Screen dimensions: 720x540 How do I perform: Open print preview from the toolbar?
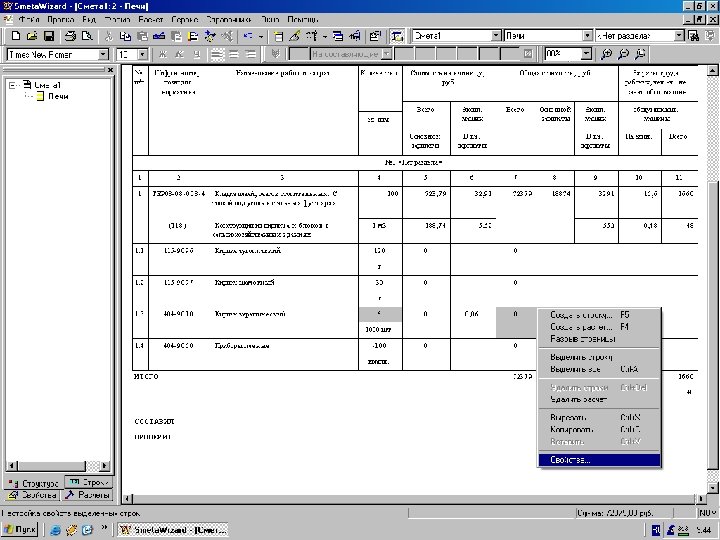pyautogui.click(x=87, y=36)
